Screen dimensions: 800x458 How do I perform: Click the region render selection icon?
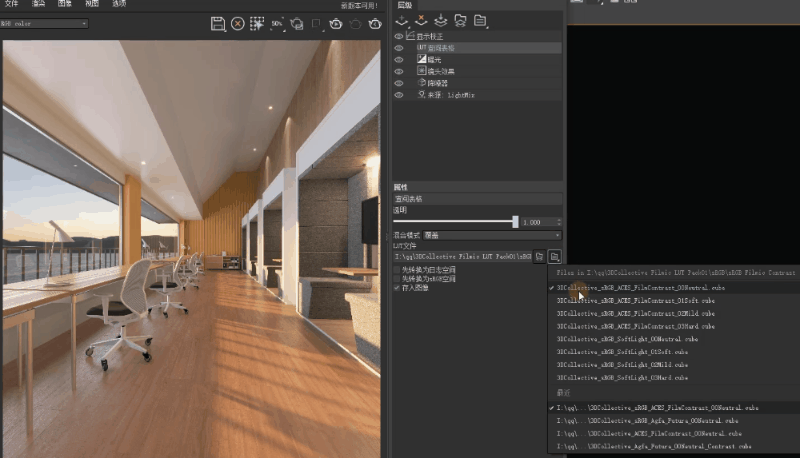pos(256,23)
